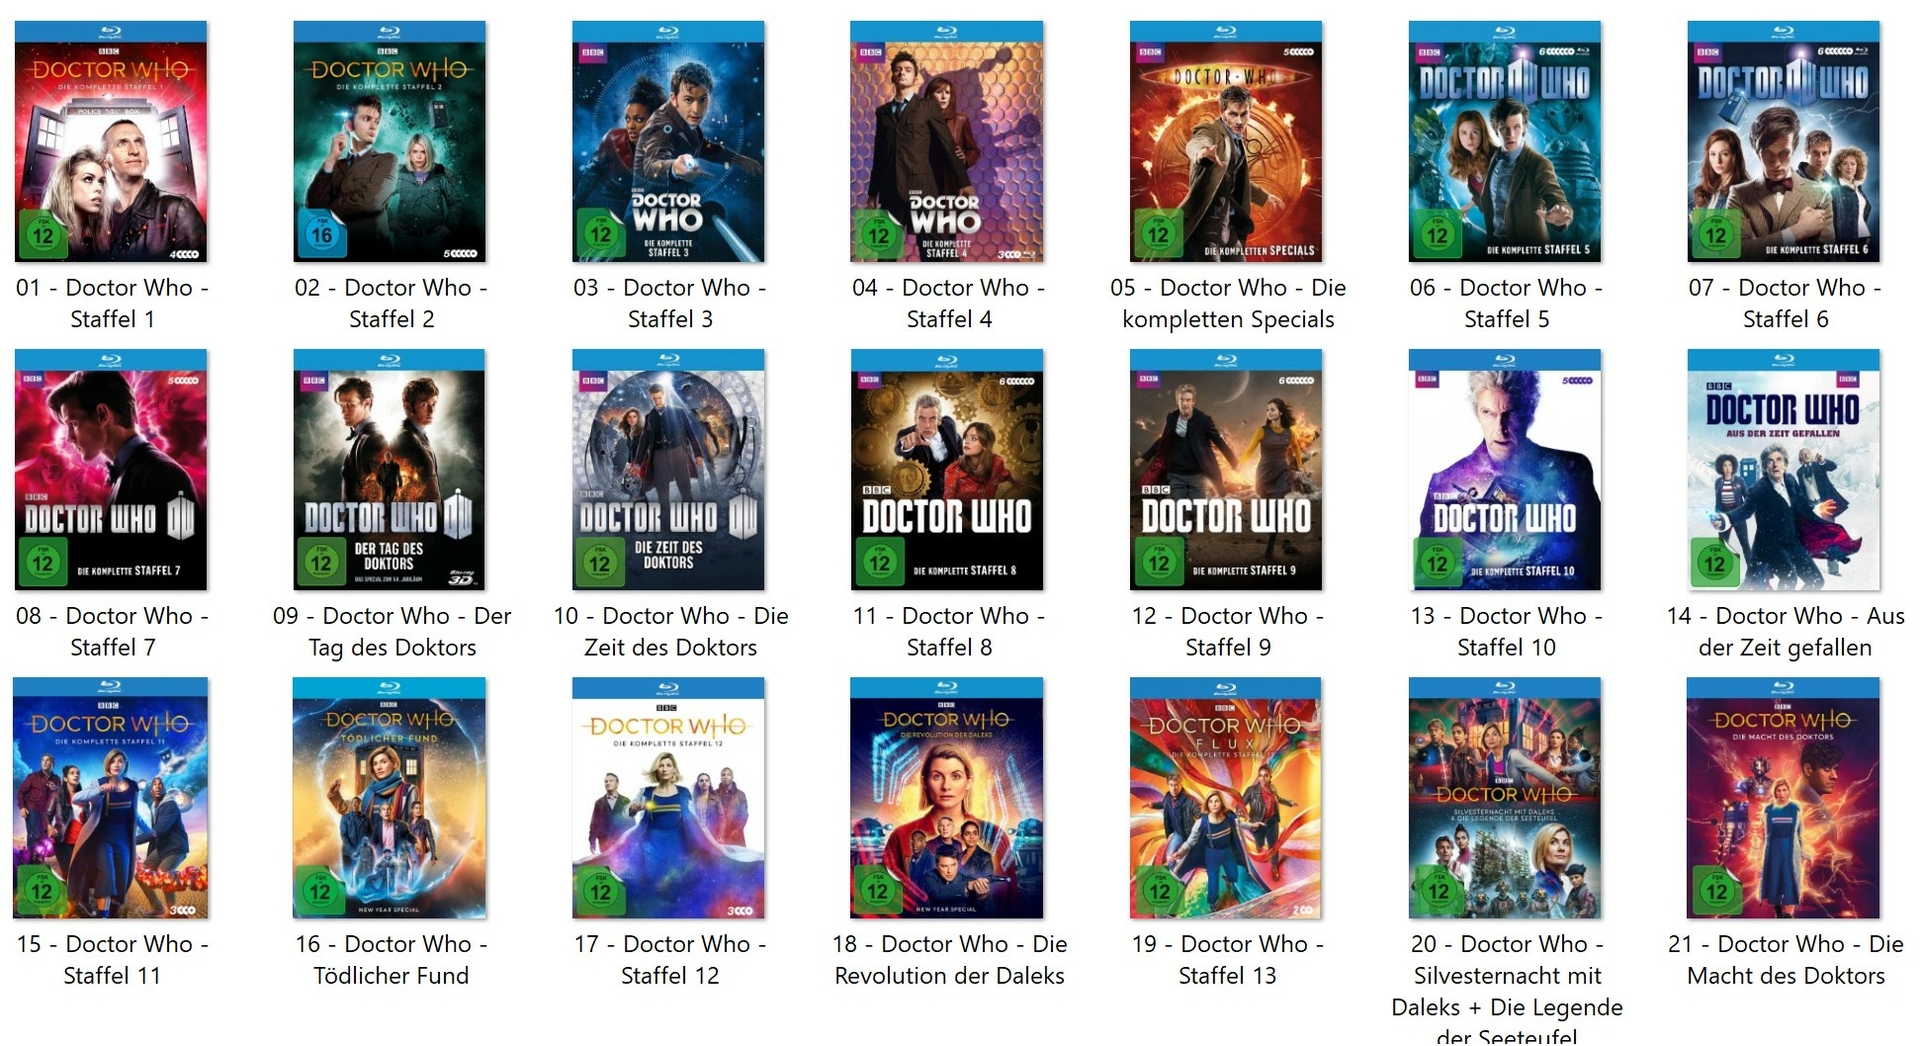Click the label '06 - Doctor Who - Staffel 5'
The height and width of the screenshot is (1046, 1920).
[1506, 303]
